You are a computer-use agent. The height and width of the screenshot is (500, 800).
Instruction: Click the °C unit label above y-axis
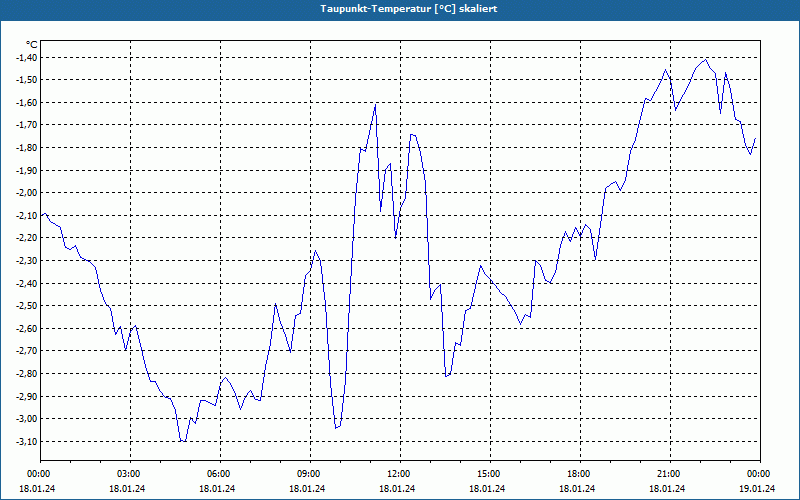[x=32, y=45]
